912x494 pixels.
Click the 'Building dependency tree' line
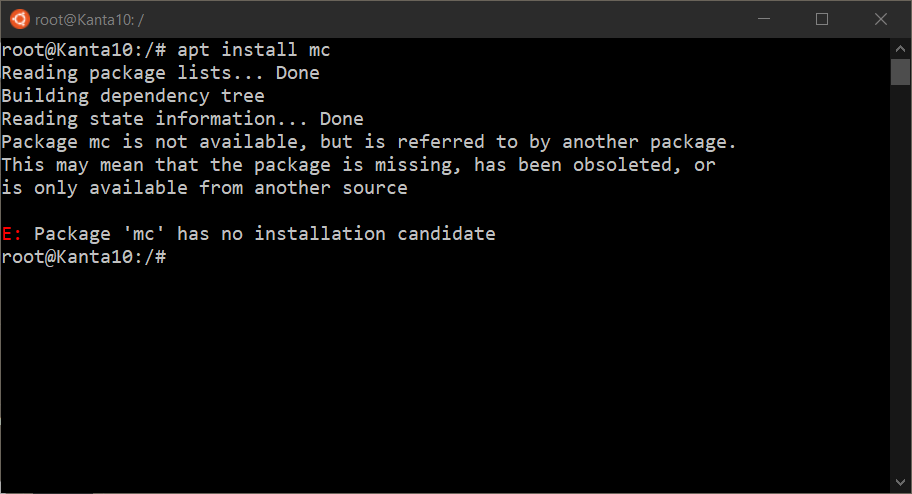tap(133, 96)
